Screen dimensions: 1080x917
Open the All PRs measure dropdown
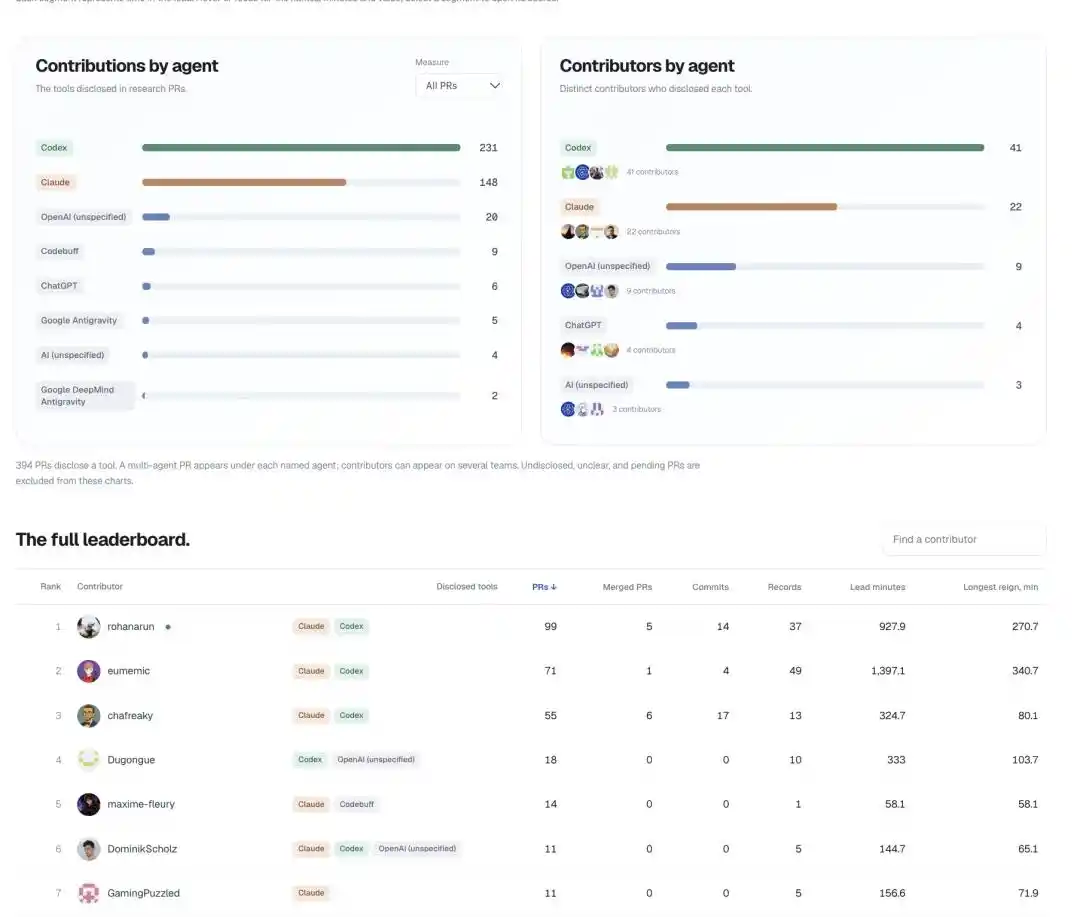tap(461, 85)
